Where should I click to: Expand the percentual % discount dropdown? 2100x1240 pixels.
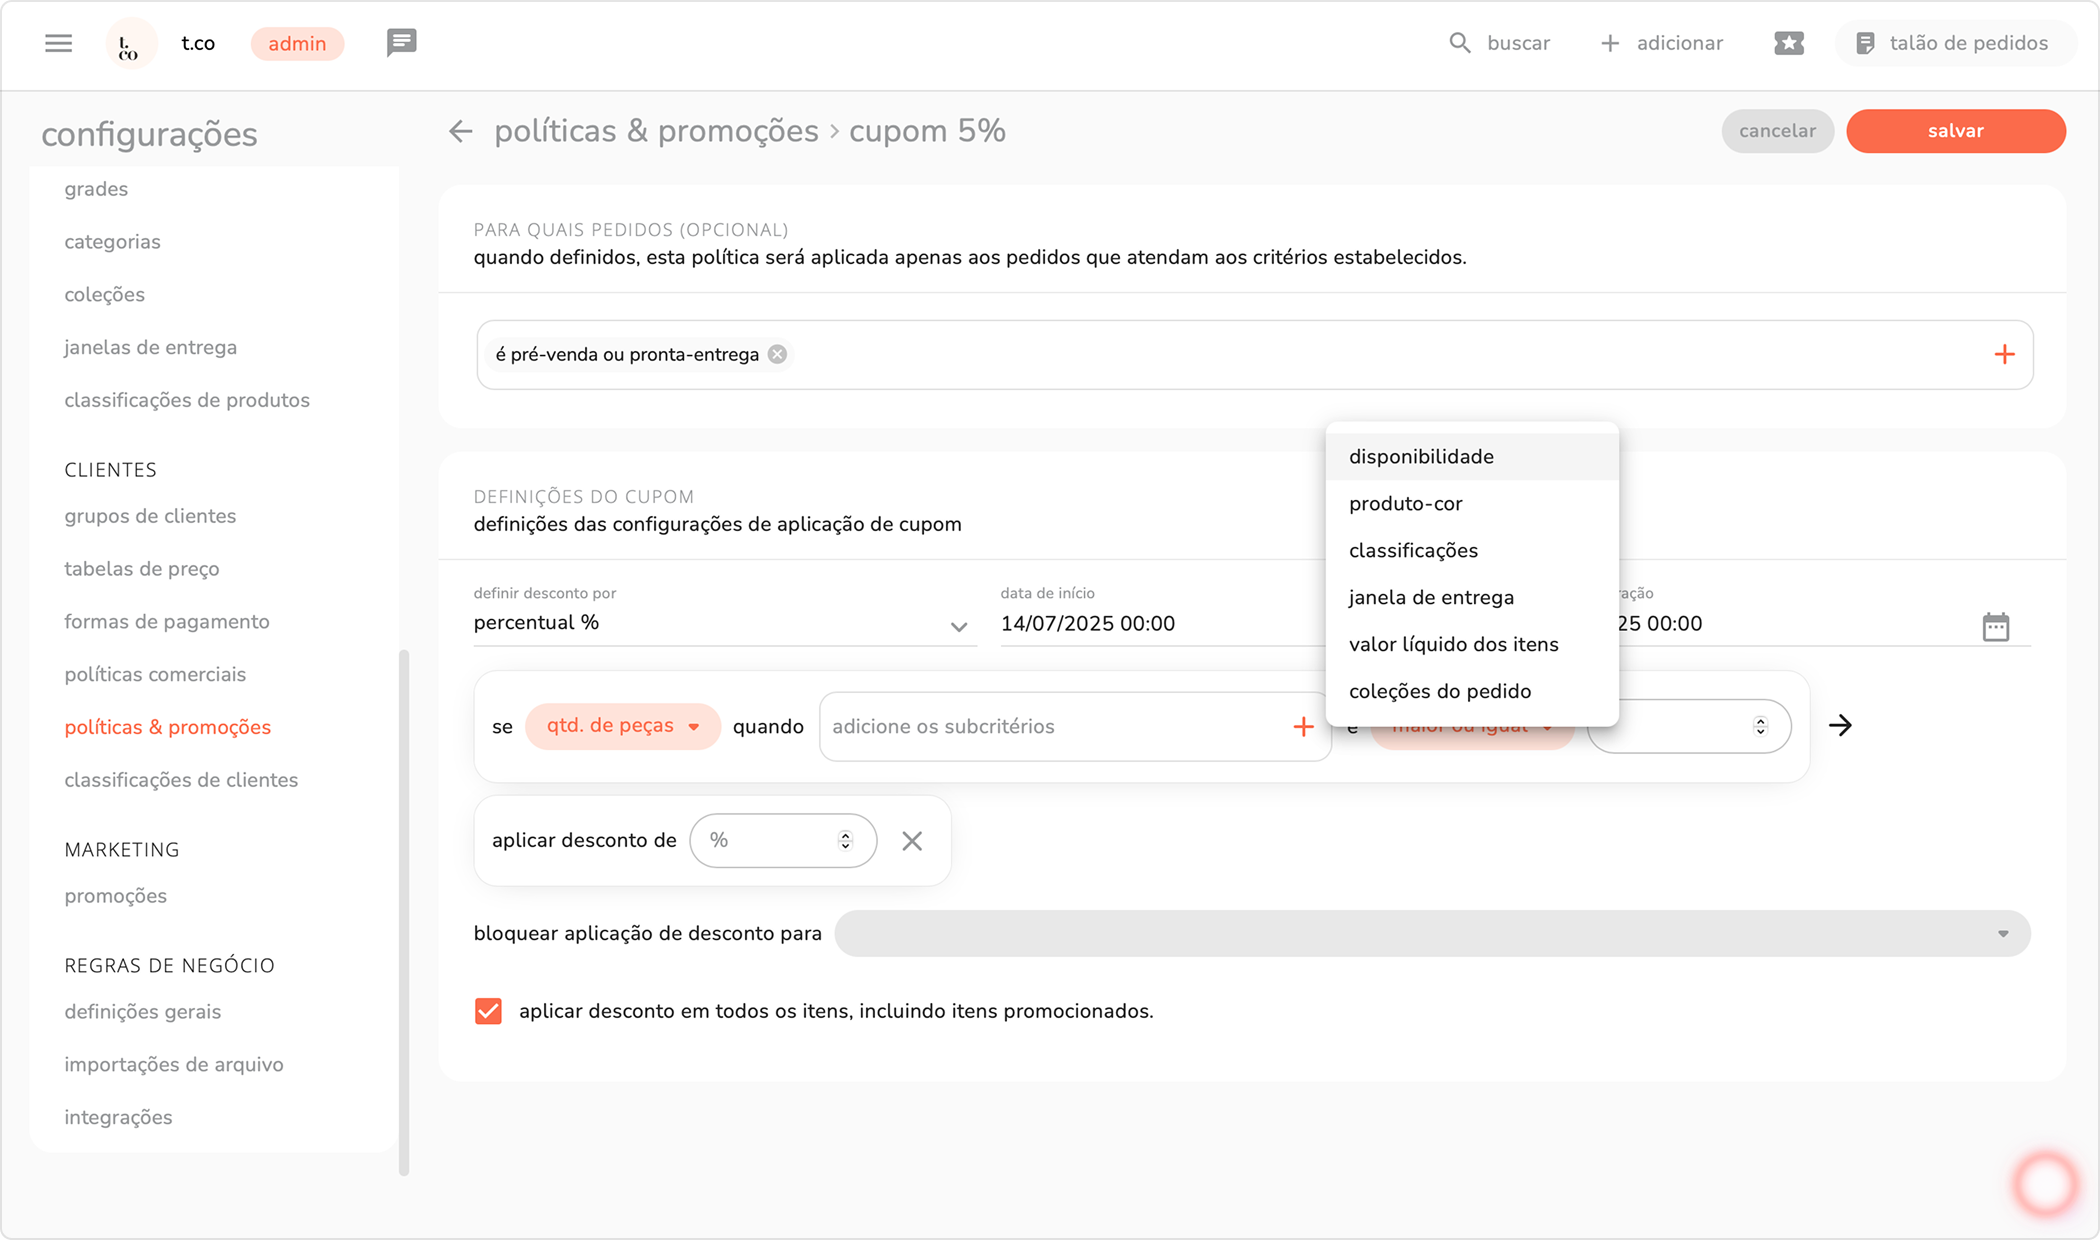click(958, 626)
